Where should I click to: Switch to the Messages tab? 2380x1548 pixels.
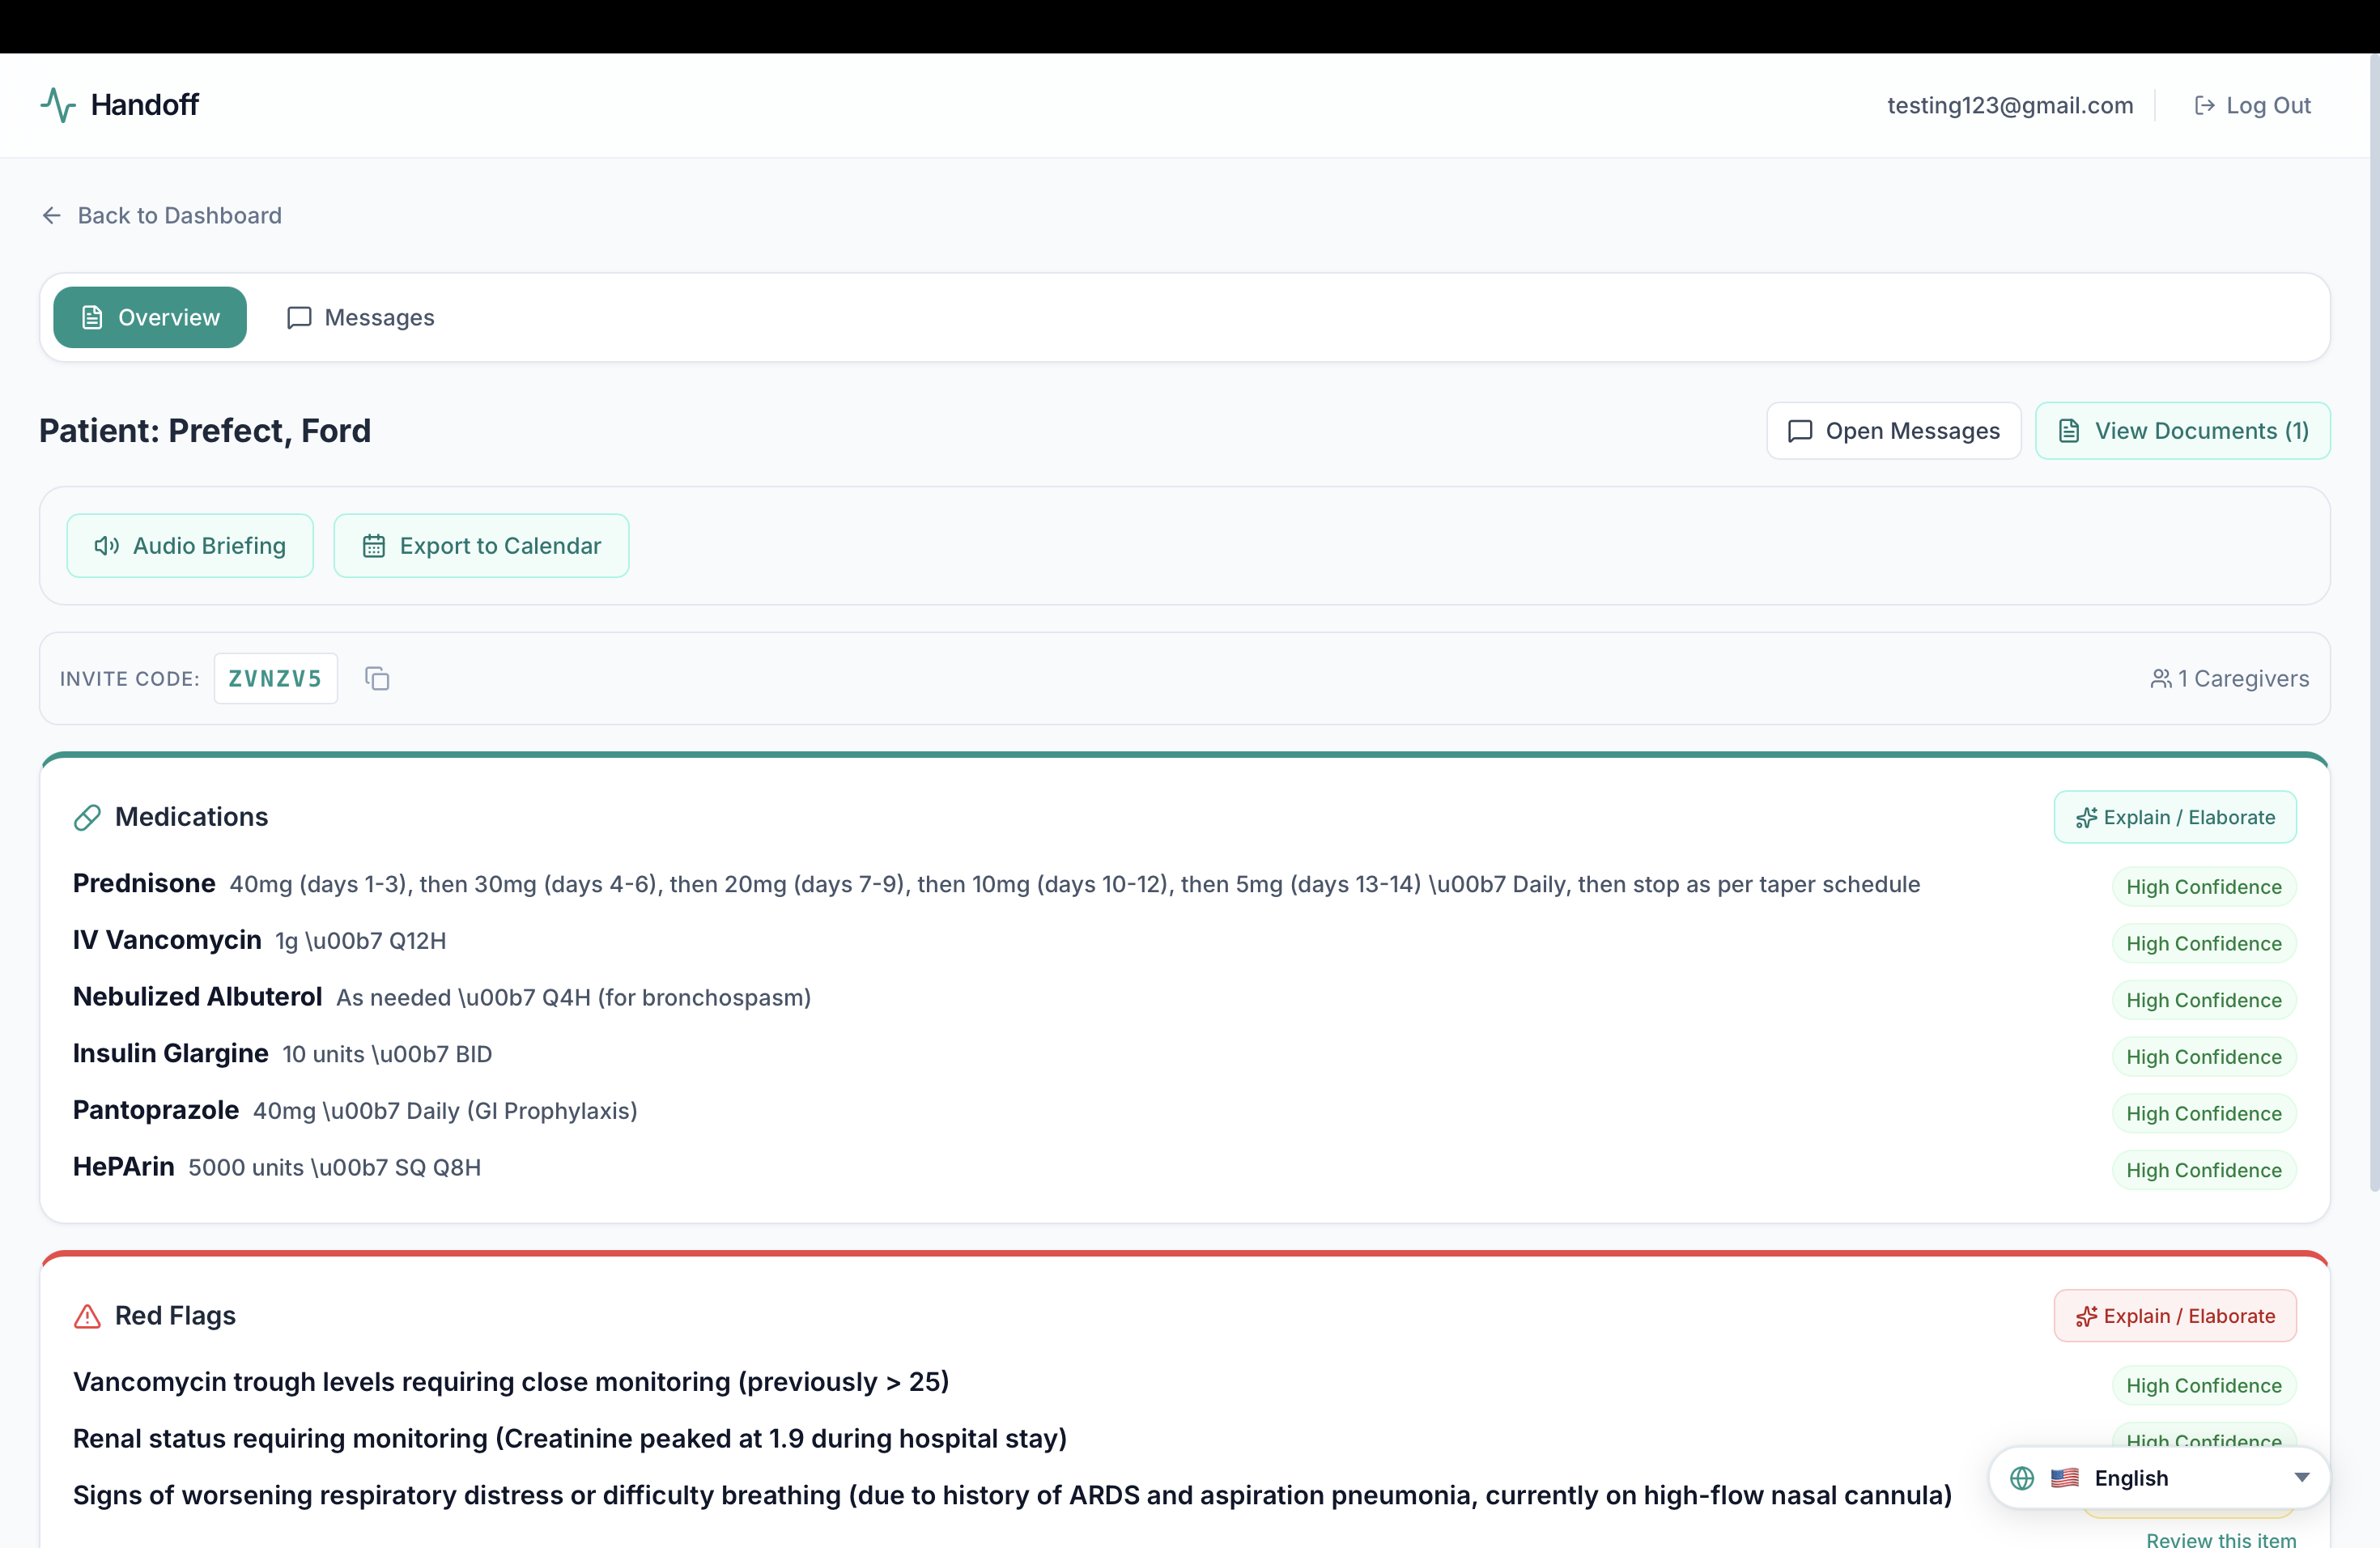click(x=361, y=318)
